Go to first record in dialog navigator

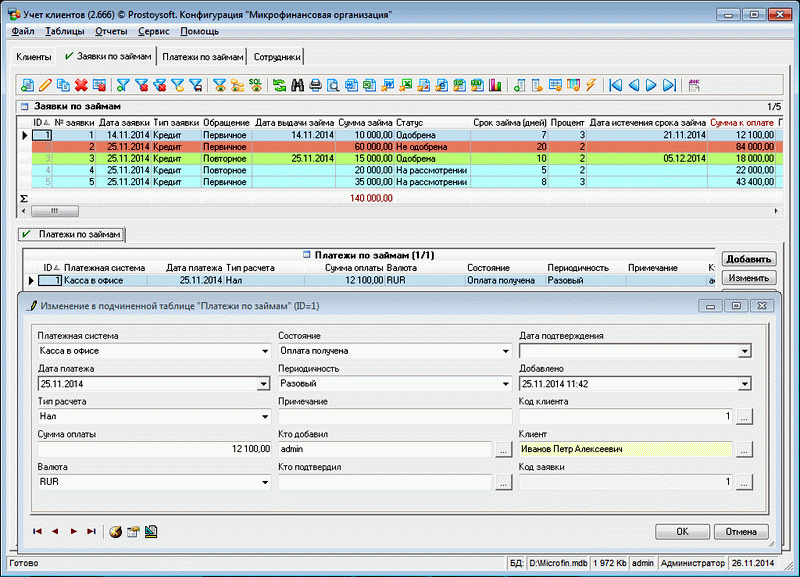tap(37, 531)
